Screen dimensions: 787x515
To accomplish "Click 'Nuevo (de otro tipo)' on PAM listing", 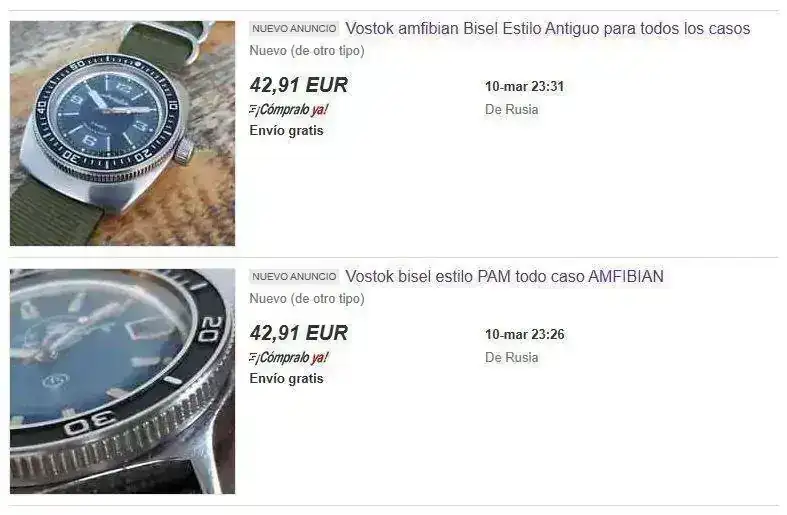I will click(307, 299).
